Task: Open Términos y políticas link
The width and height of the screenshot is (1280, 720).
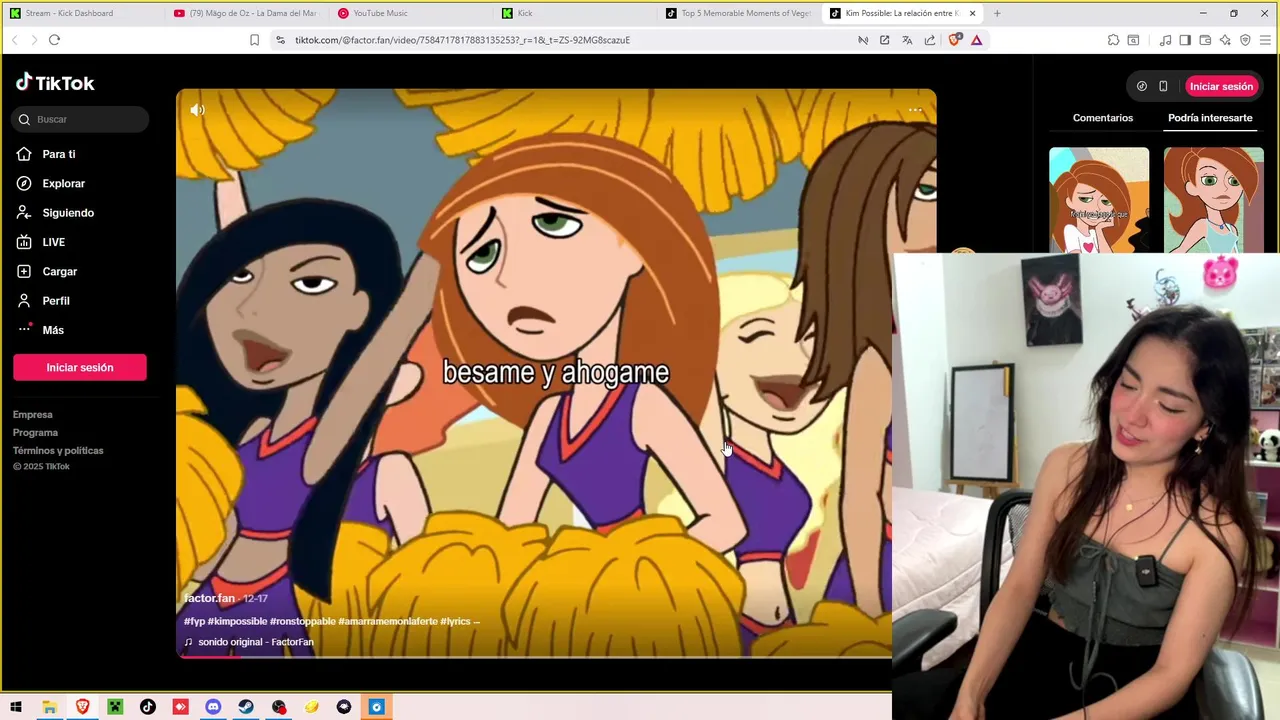Action: pyautogui.click(x=58, y=450)
